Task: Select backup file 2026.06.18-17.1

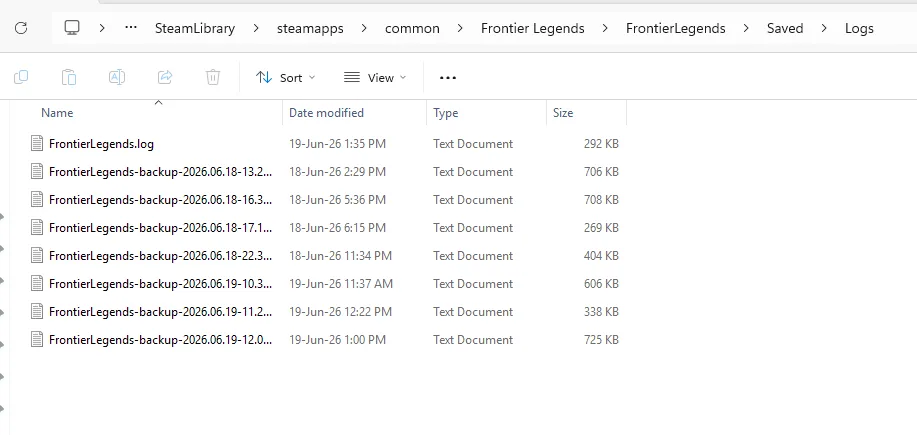Action: coord(160,228)
